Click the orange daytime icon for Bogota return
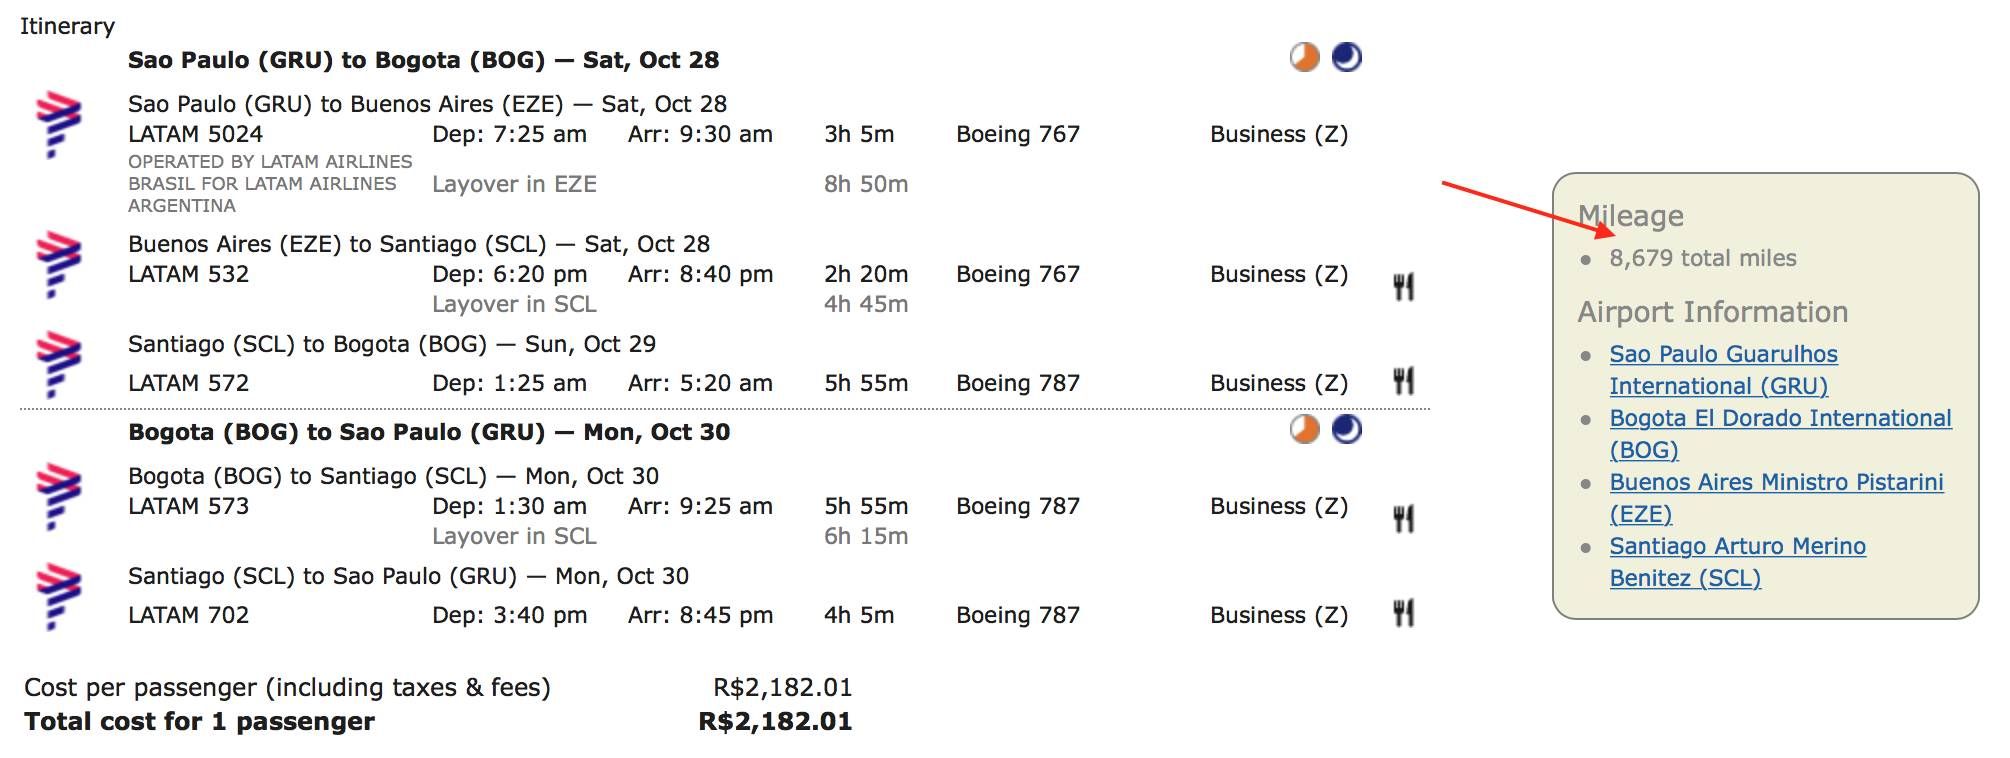The image size is (2010, 758). click(x=1304, y=429)
